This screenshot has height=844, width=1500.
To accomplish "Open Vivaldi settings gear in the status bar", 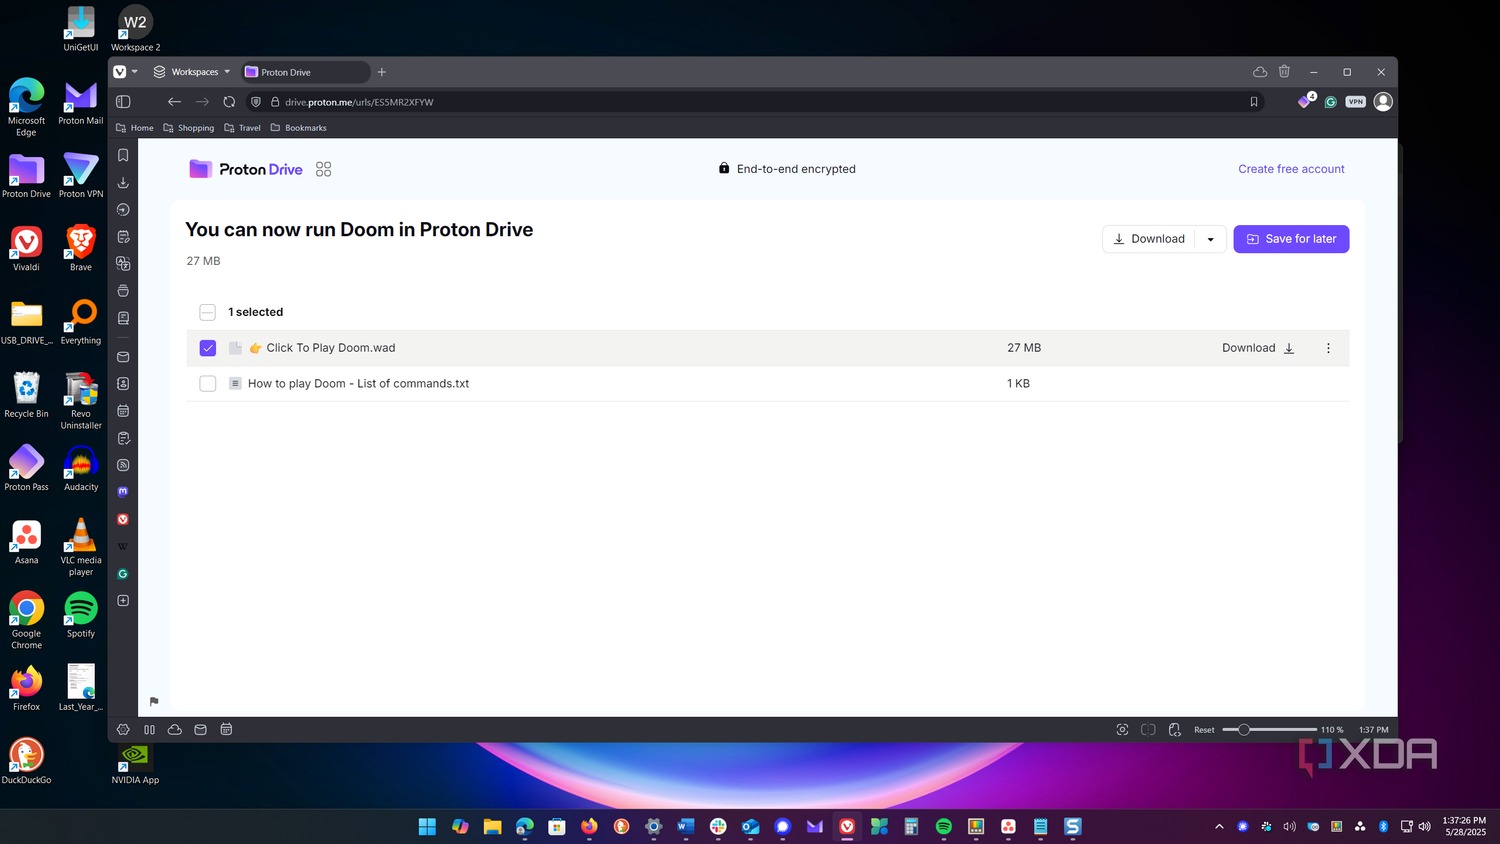I will tap(123, 729).
